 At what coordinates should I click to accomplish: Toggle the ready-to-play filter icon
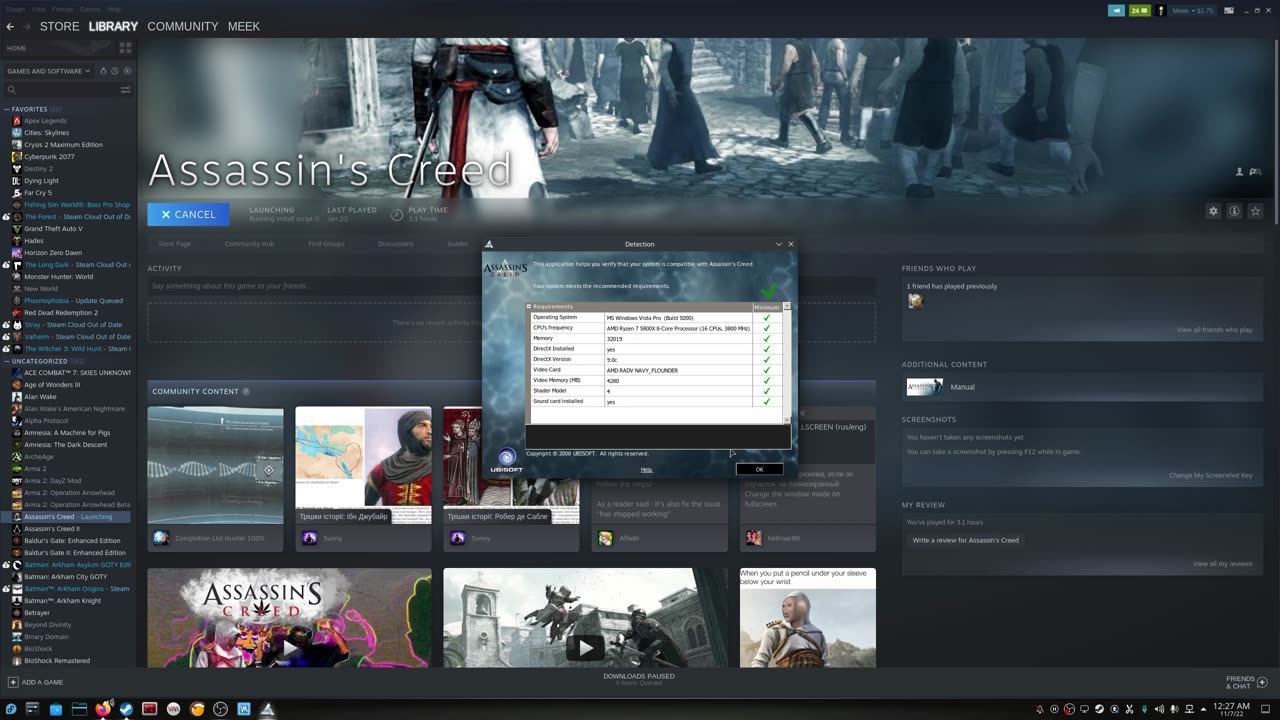pos(127,71)
